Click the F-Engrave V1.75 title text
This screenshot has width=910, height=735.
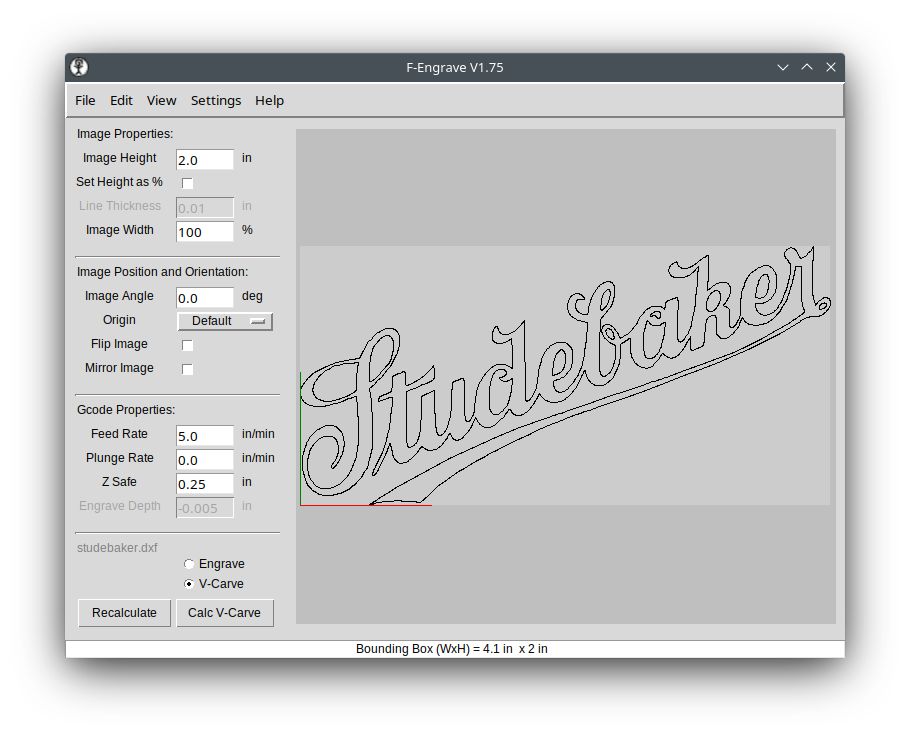pyautogui.click(x=454, y=67)
